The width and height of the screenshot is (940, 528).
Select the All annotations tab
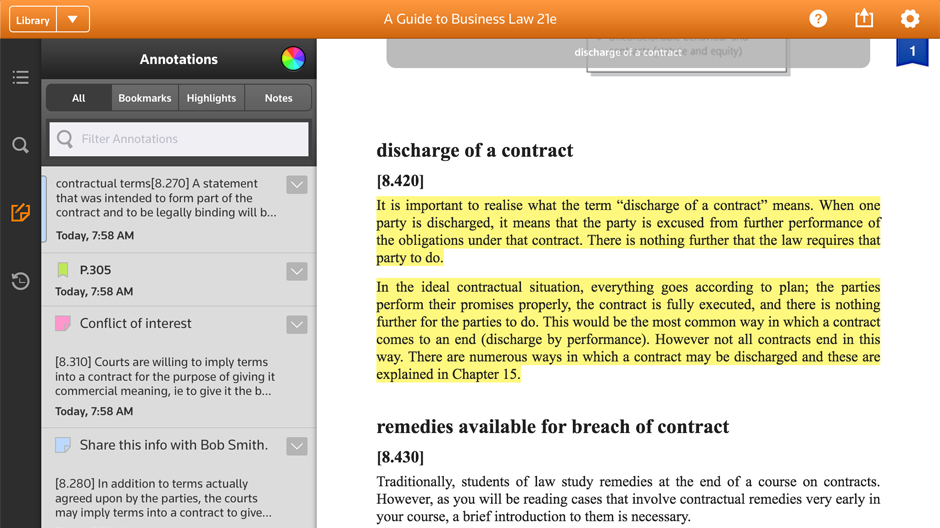[79, 98]
